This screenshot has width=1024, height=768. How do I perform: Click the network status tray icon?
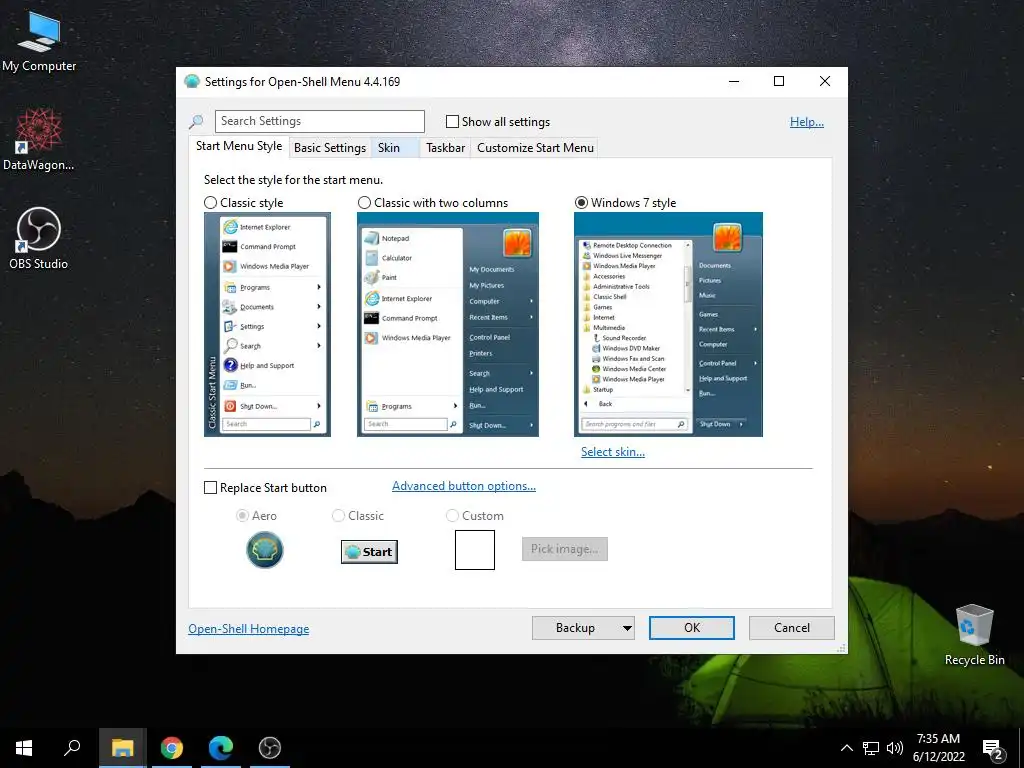point(871,748)
